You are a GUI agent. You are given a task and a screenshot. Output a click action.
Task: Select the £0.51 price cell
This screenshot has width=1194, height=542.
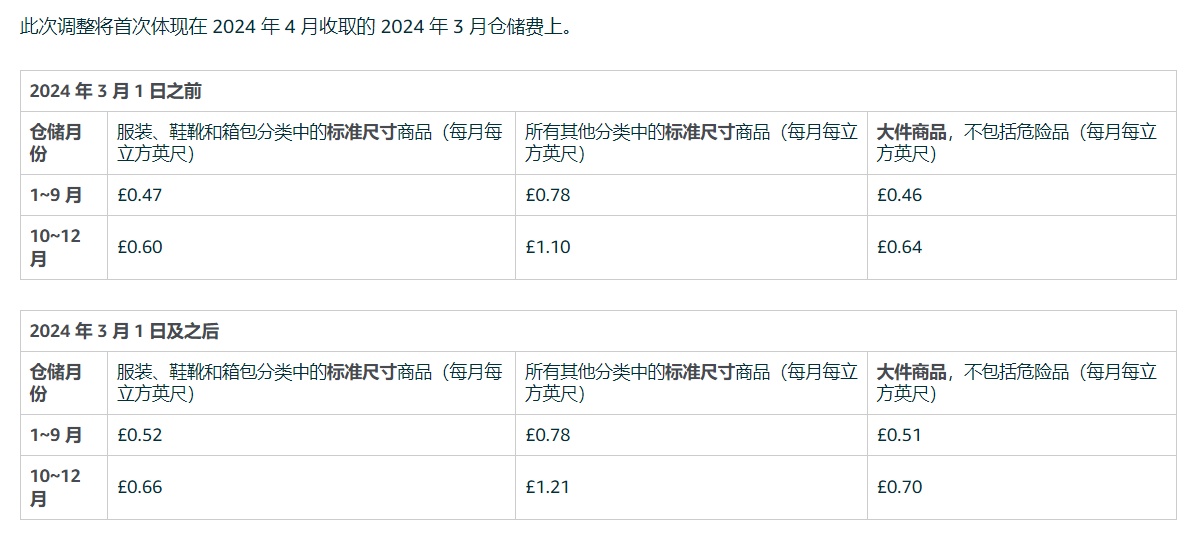click(900, 435)
